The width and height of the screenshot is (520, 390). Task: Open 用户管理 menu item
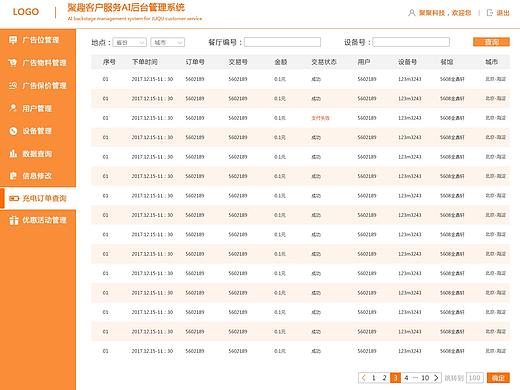coord(38,108)
